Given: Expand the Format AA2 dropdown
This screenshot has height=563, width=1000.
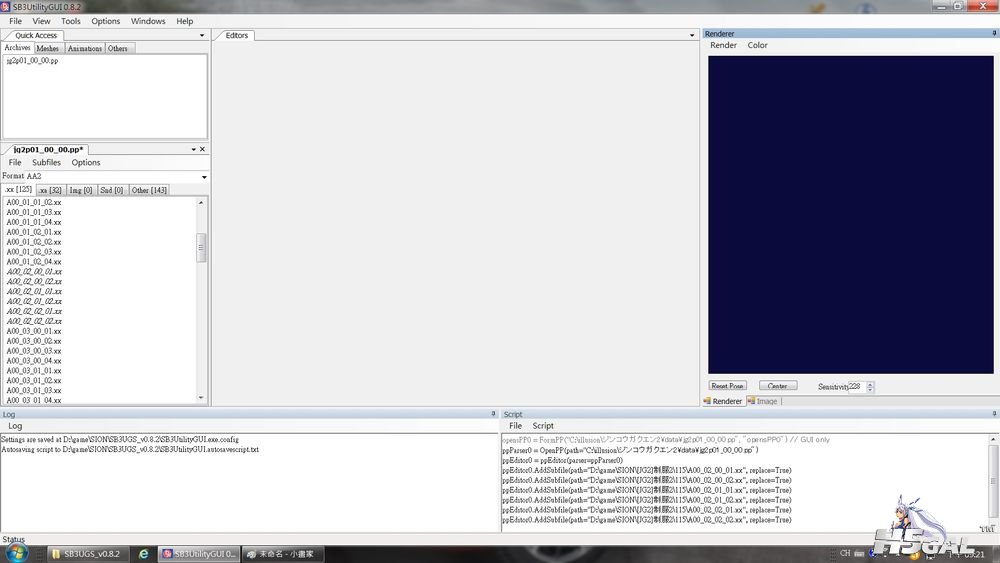Looking at the screenshot, I should coord(204,177).
